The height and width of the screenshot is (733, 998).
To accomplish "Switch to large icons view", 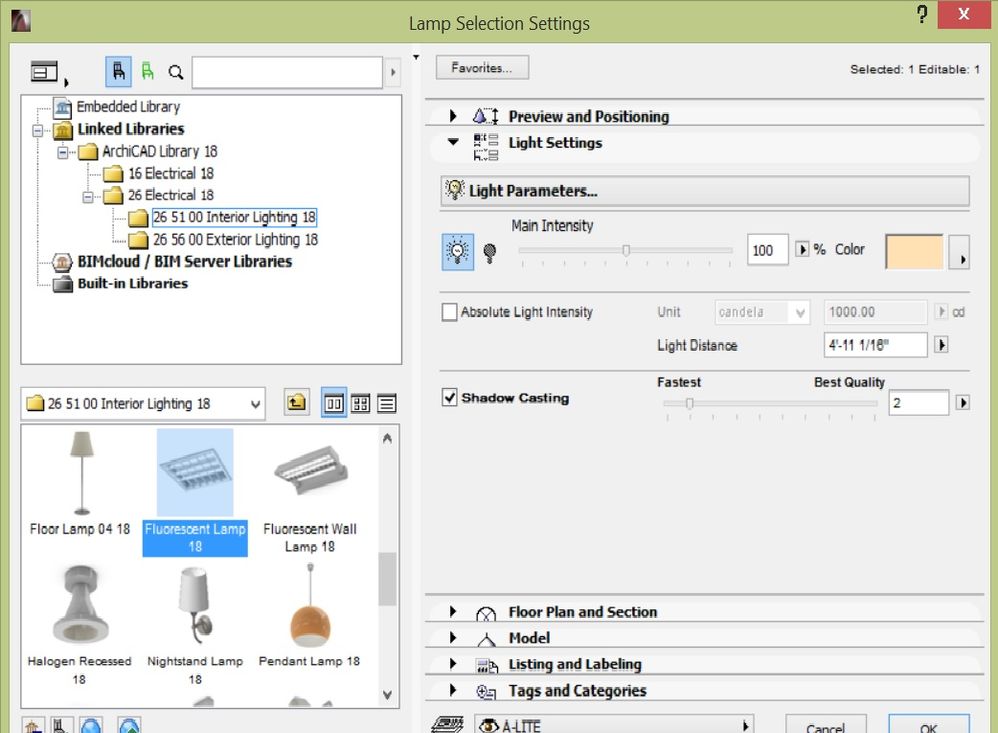I will pyautogui.click(x=334, y=403).
